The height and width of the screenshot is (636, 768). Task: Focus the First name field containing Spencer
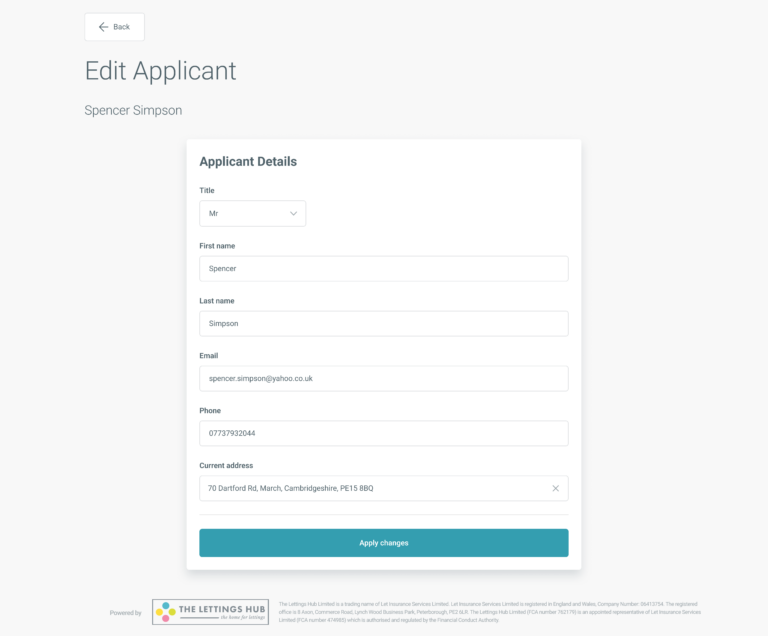coord(384,269)
